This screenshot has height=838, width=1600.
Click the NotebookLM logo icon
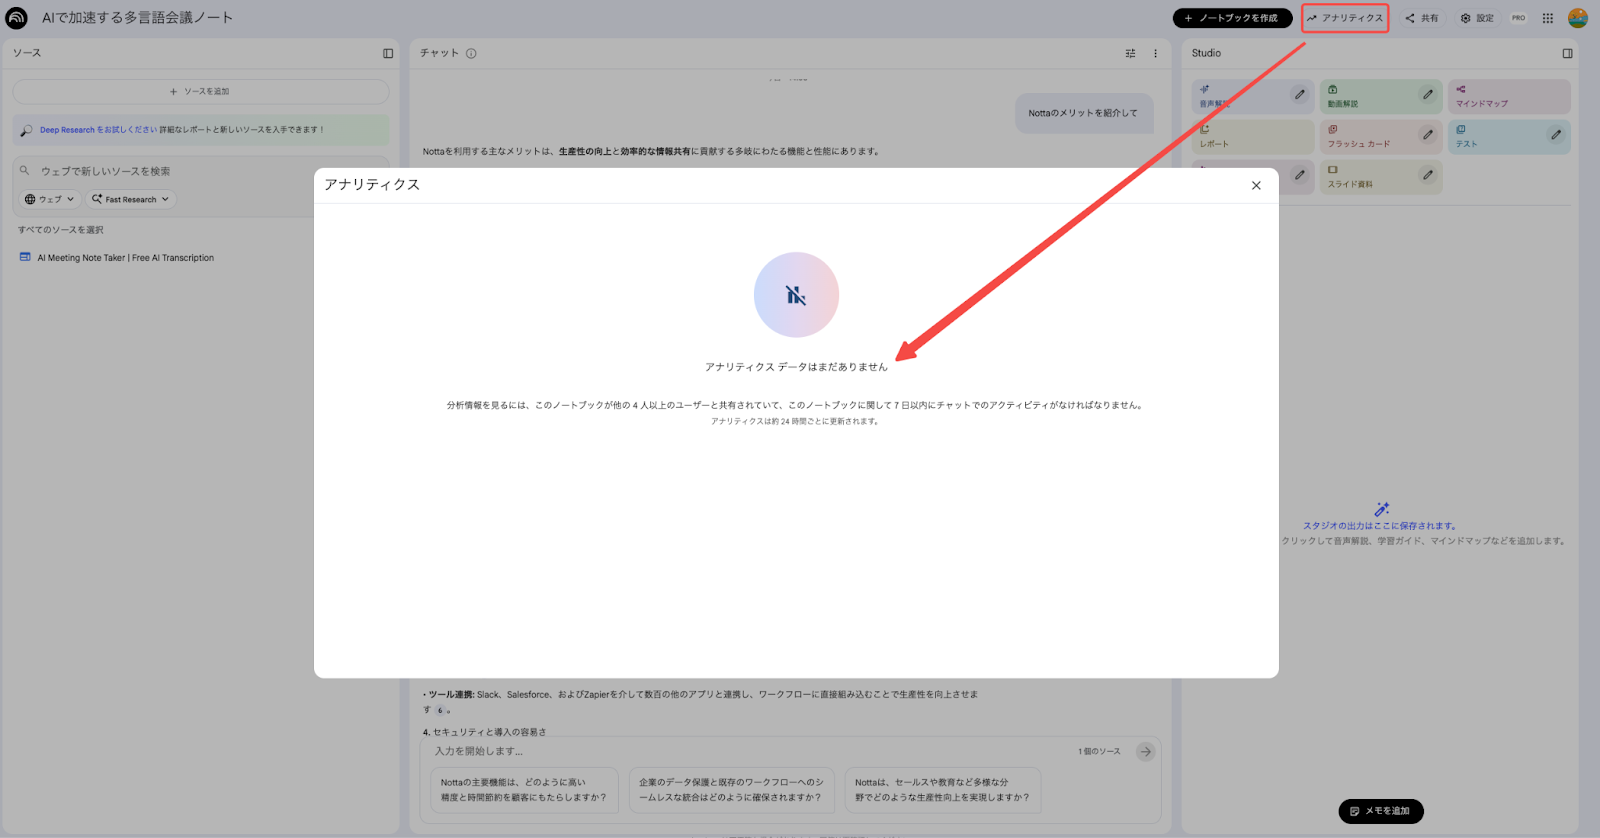[x=16, y=18]
